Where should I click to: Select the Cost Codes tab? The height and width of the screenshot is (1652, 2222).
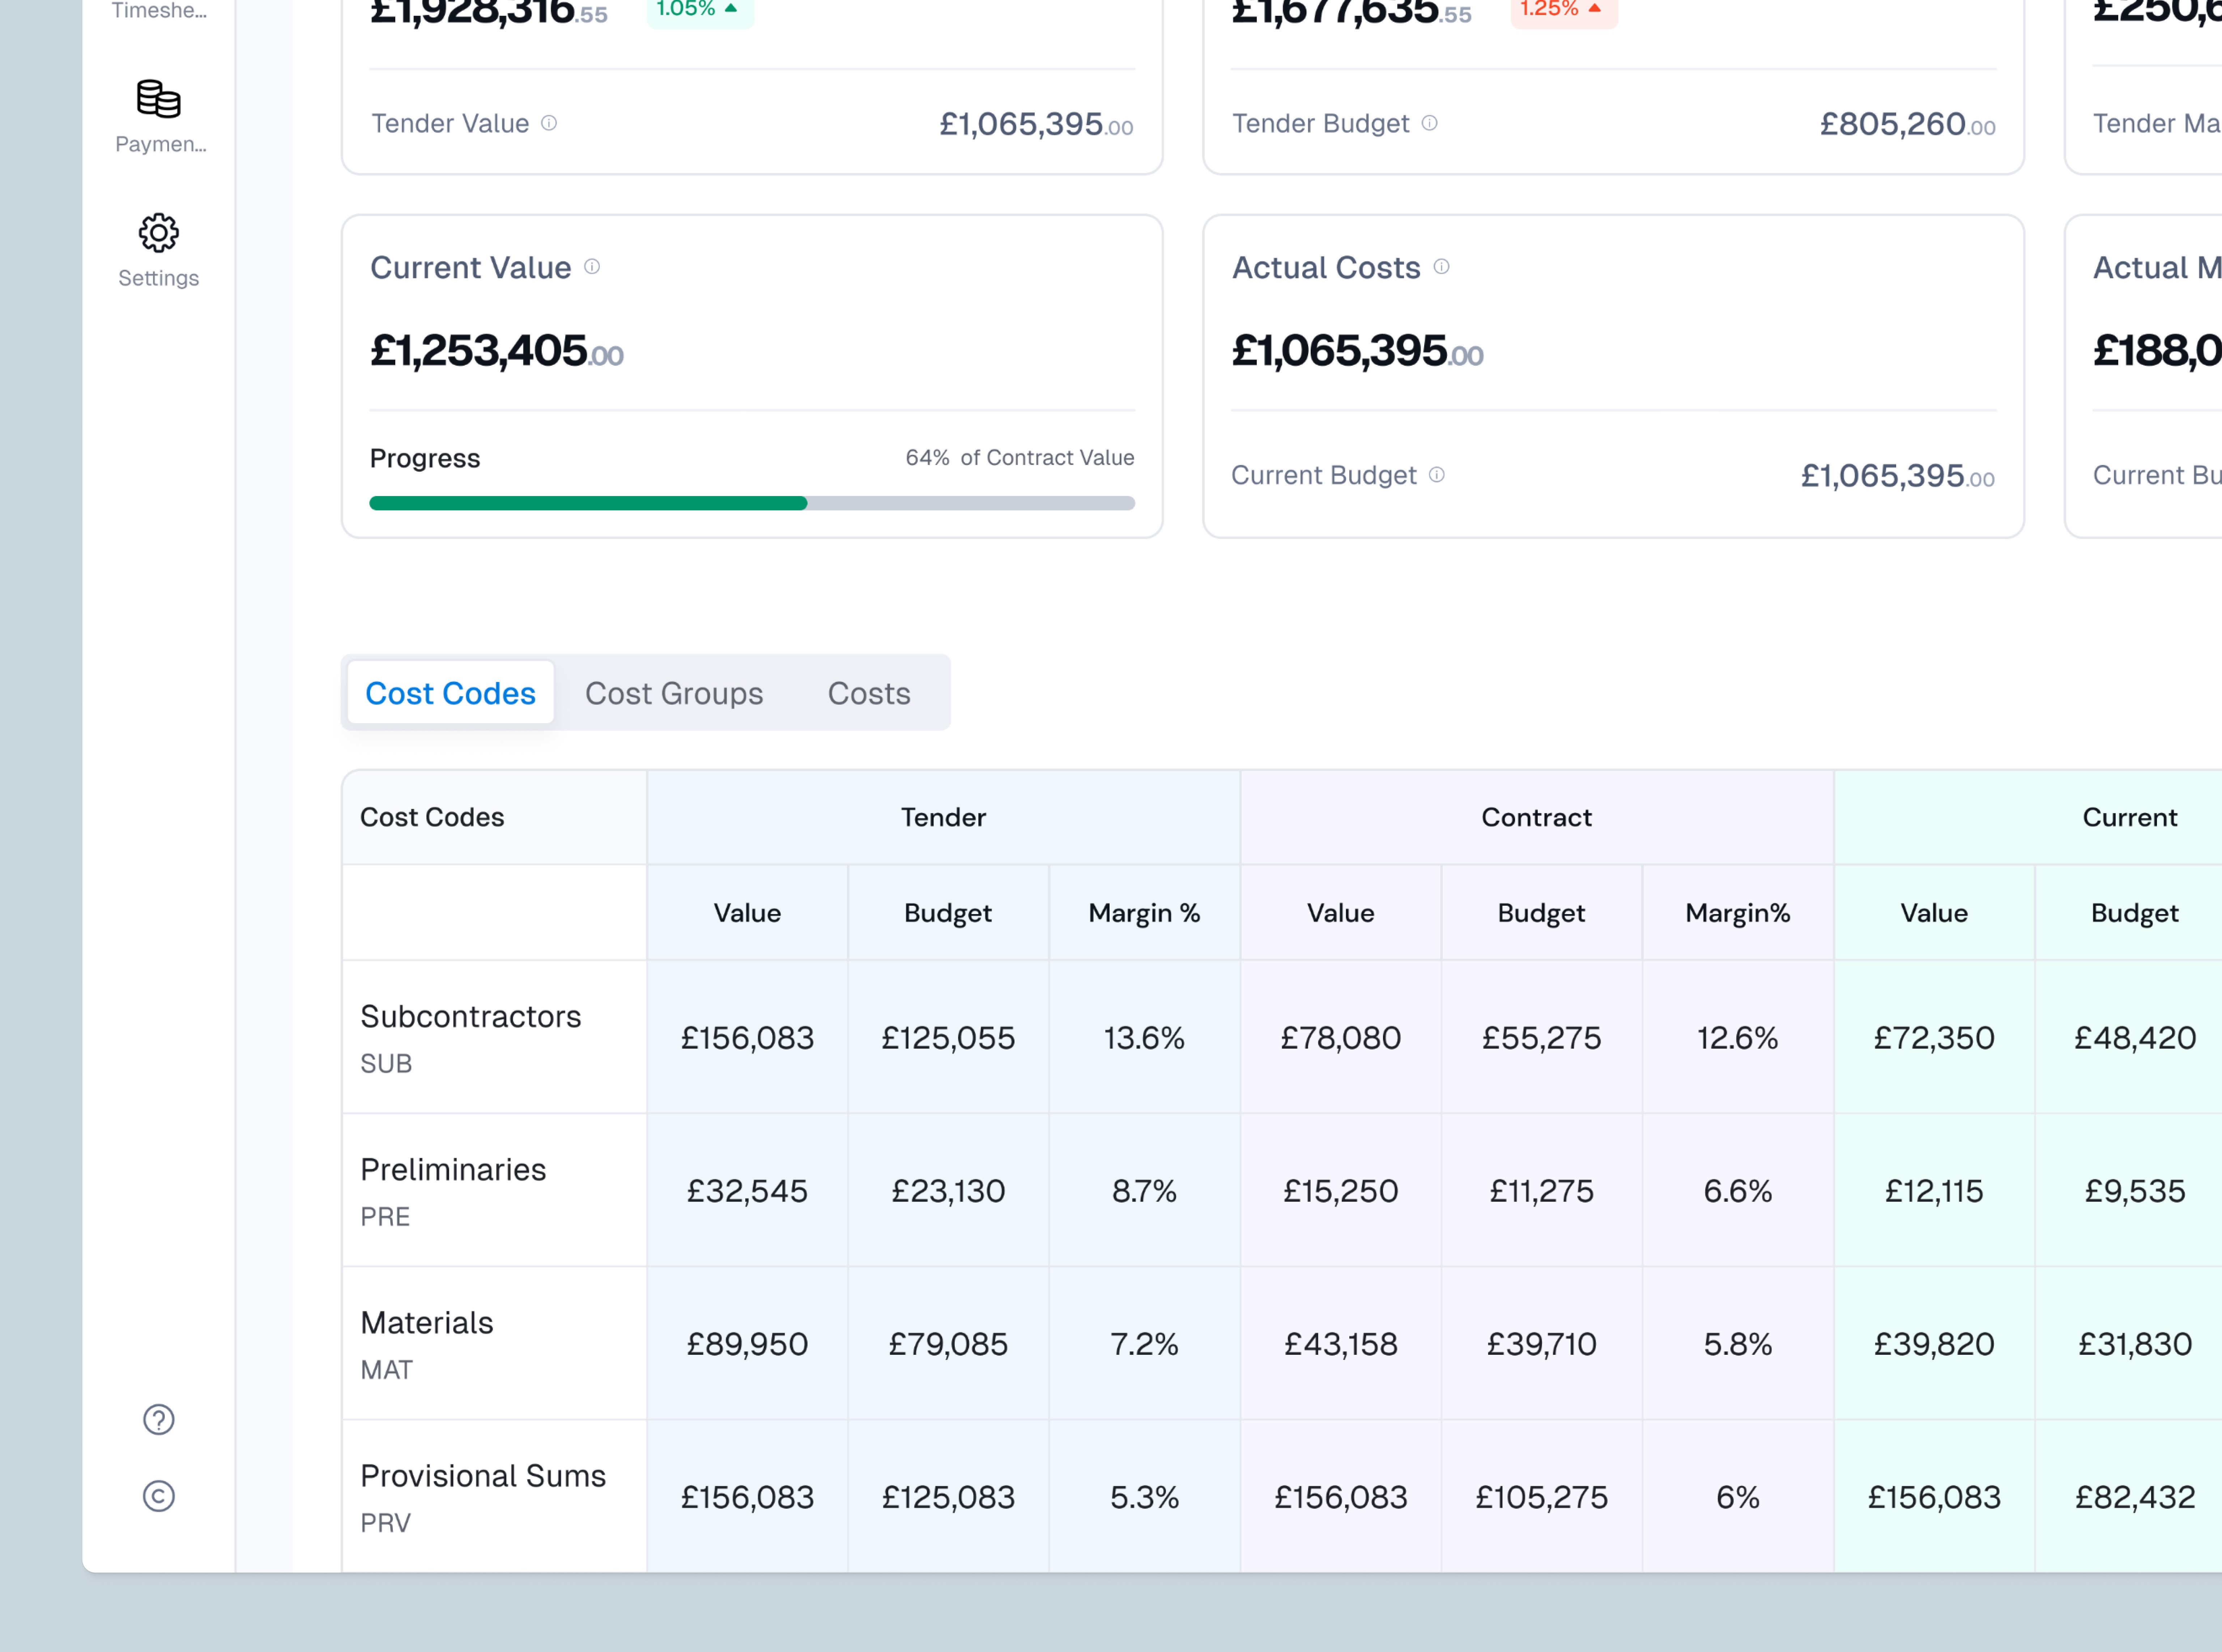click(451, 693)
